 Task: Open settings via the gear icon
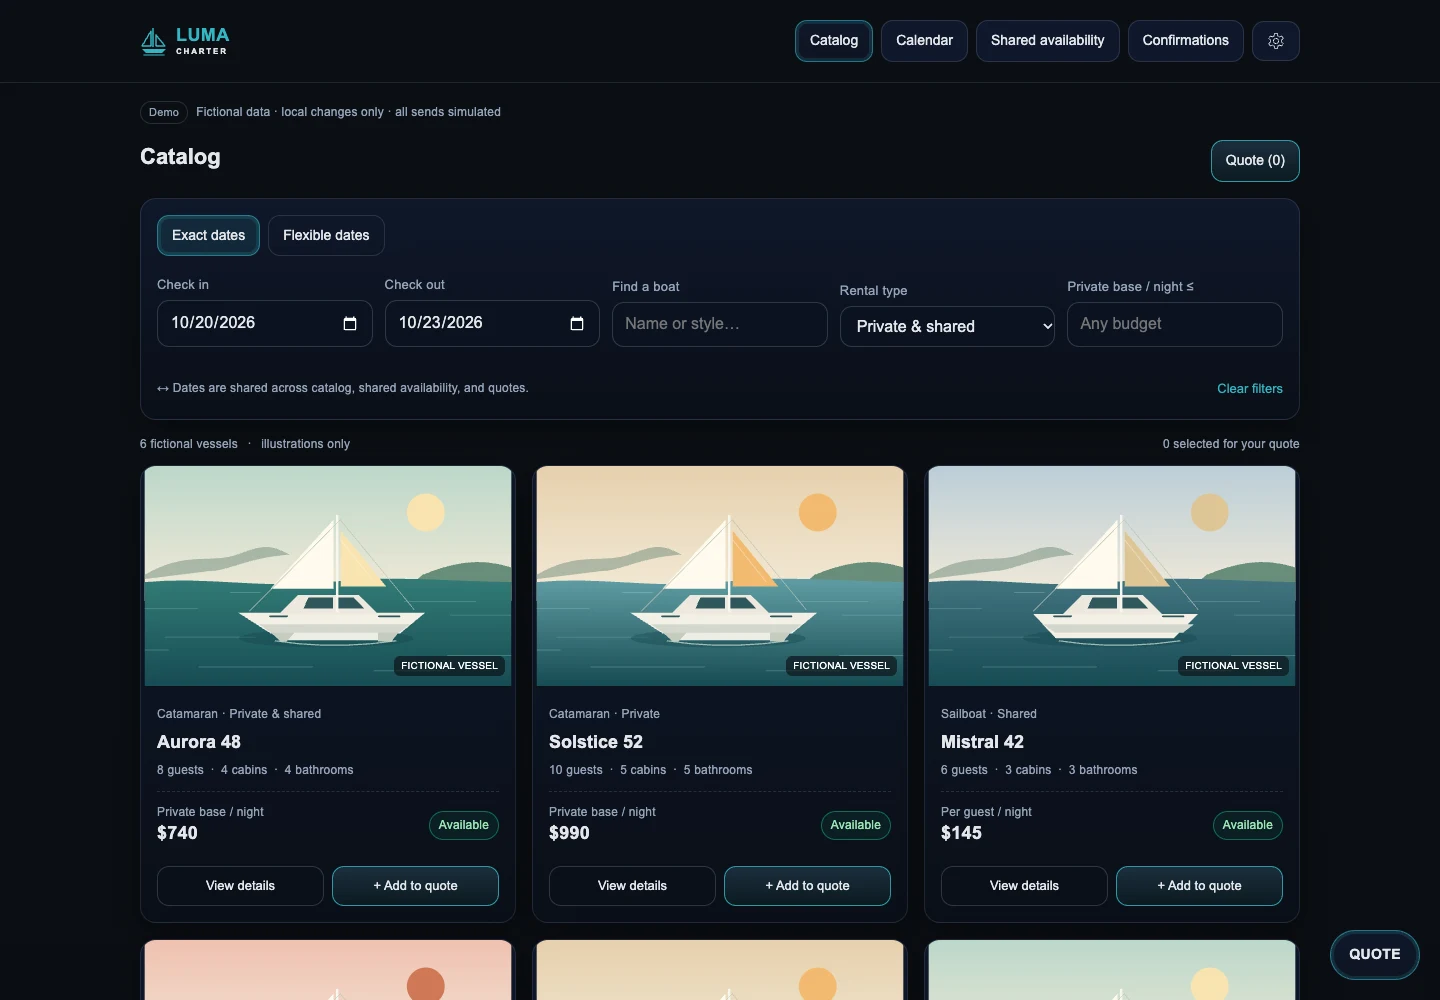coord(1276,41)
